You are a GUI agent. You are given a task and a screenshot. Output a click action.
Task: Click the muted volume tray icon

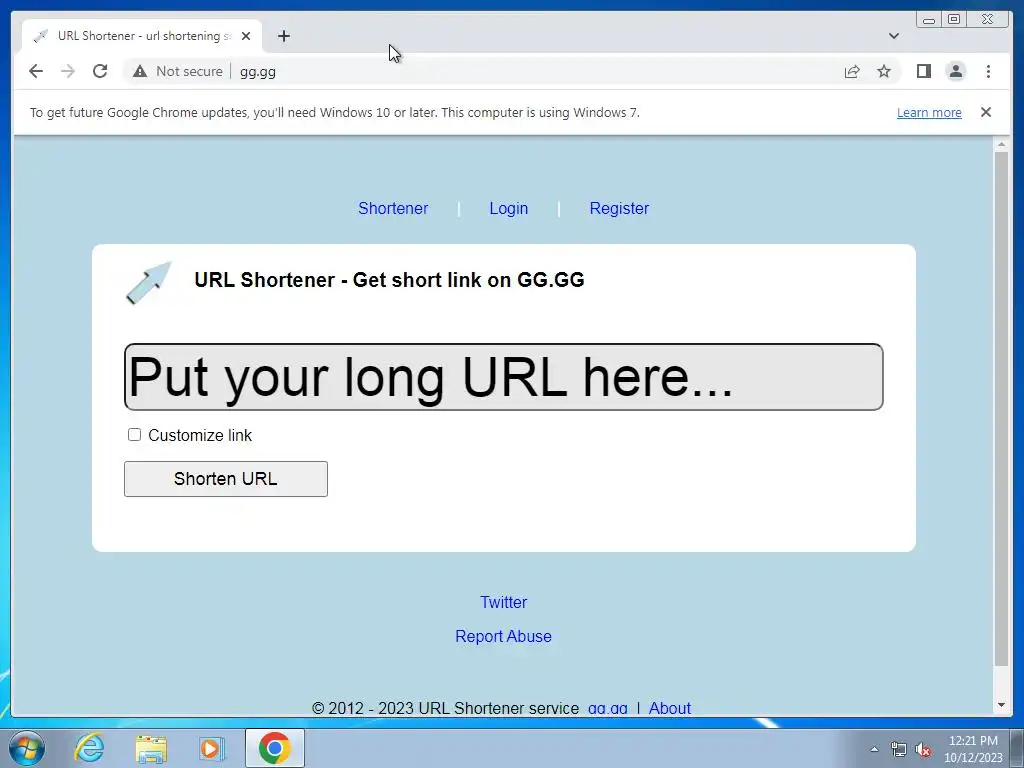pos(923,750)
